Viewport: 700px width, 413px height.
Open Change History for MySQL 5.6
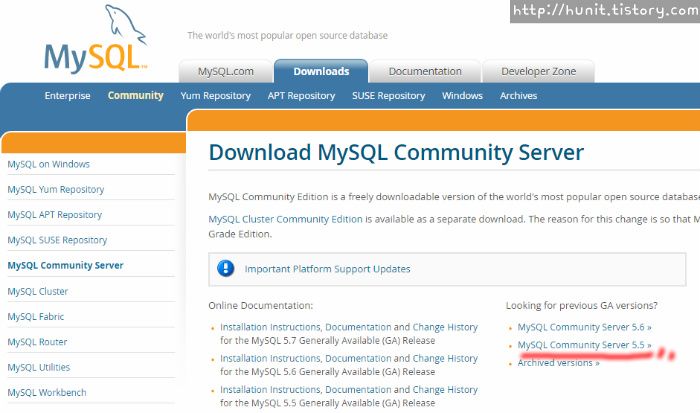coord(445,358)
